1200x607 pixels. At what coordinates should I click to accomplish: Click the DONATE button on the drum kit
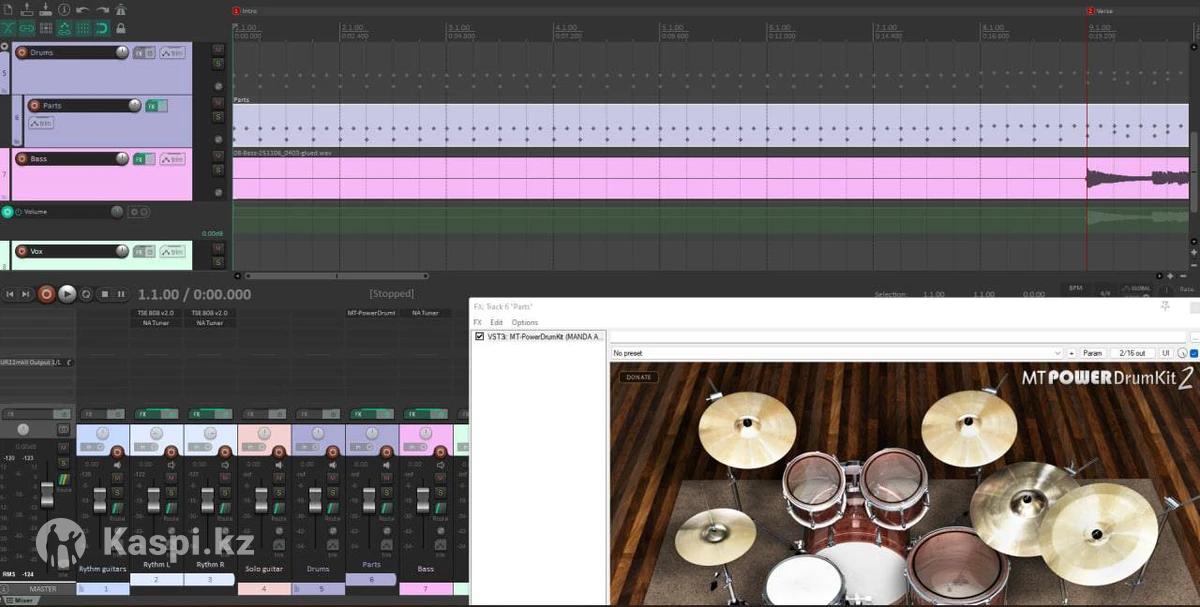pyautogui.click(x=637, y=377)
